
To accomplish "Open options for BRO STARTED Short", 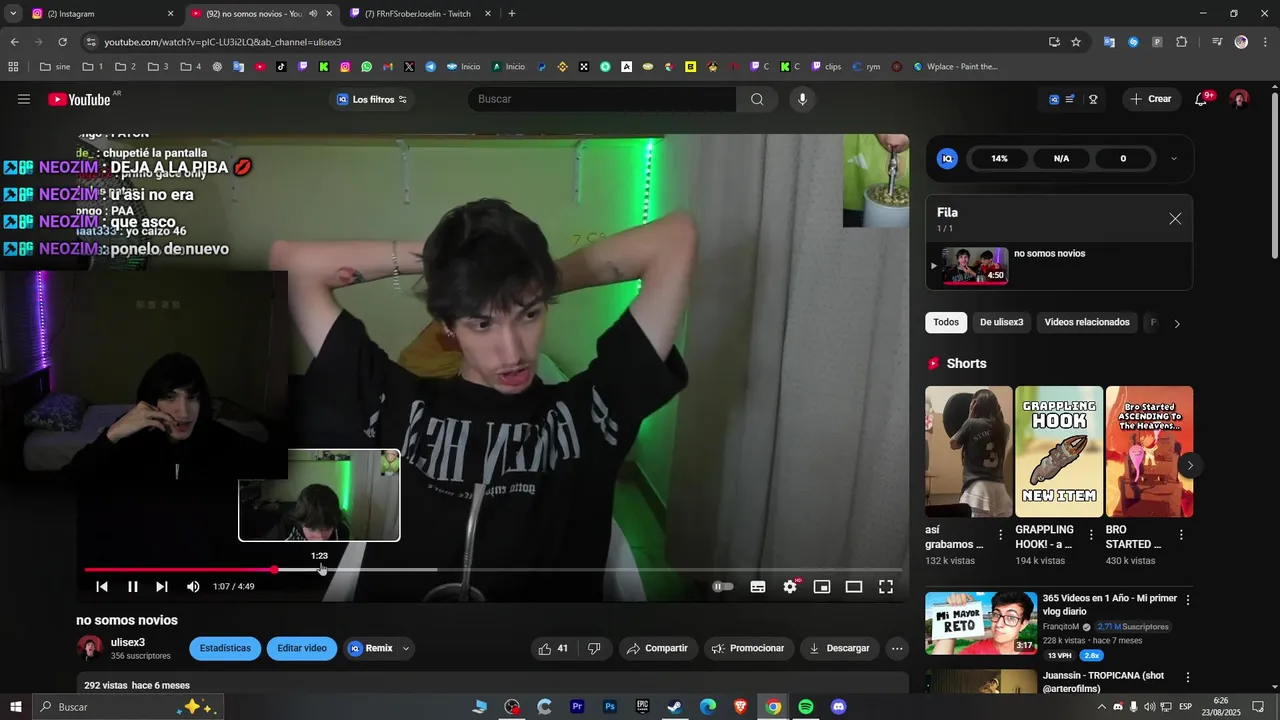I will click(x=1181, y=535).
